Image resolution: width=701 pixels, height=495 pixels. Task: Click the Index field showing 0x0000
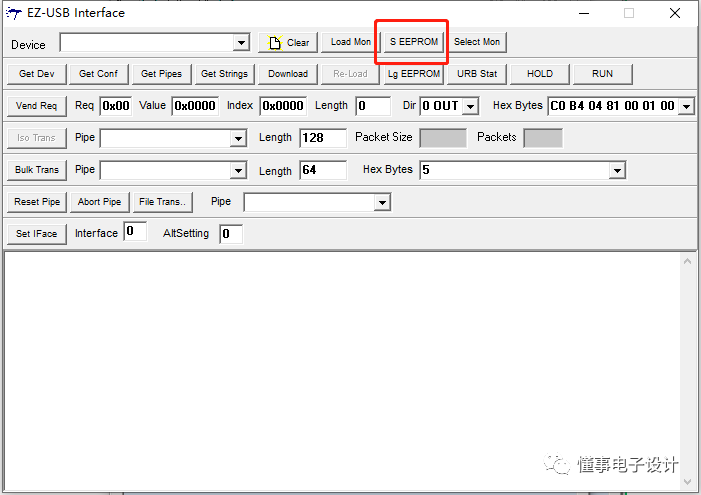(283, 106)
